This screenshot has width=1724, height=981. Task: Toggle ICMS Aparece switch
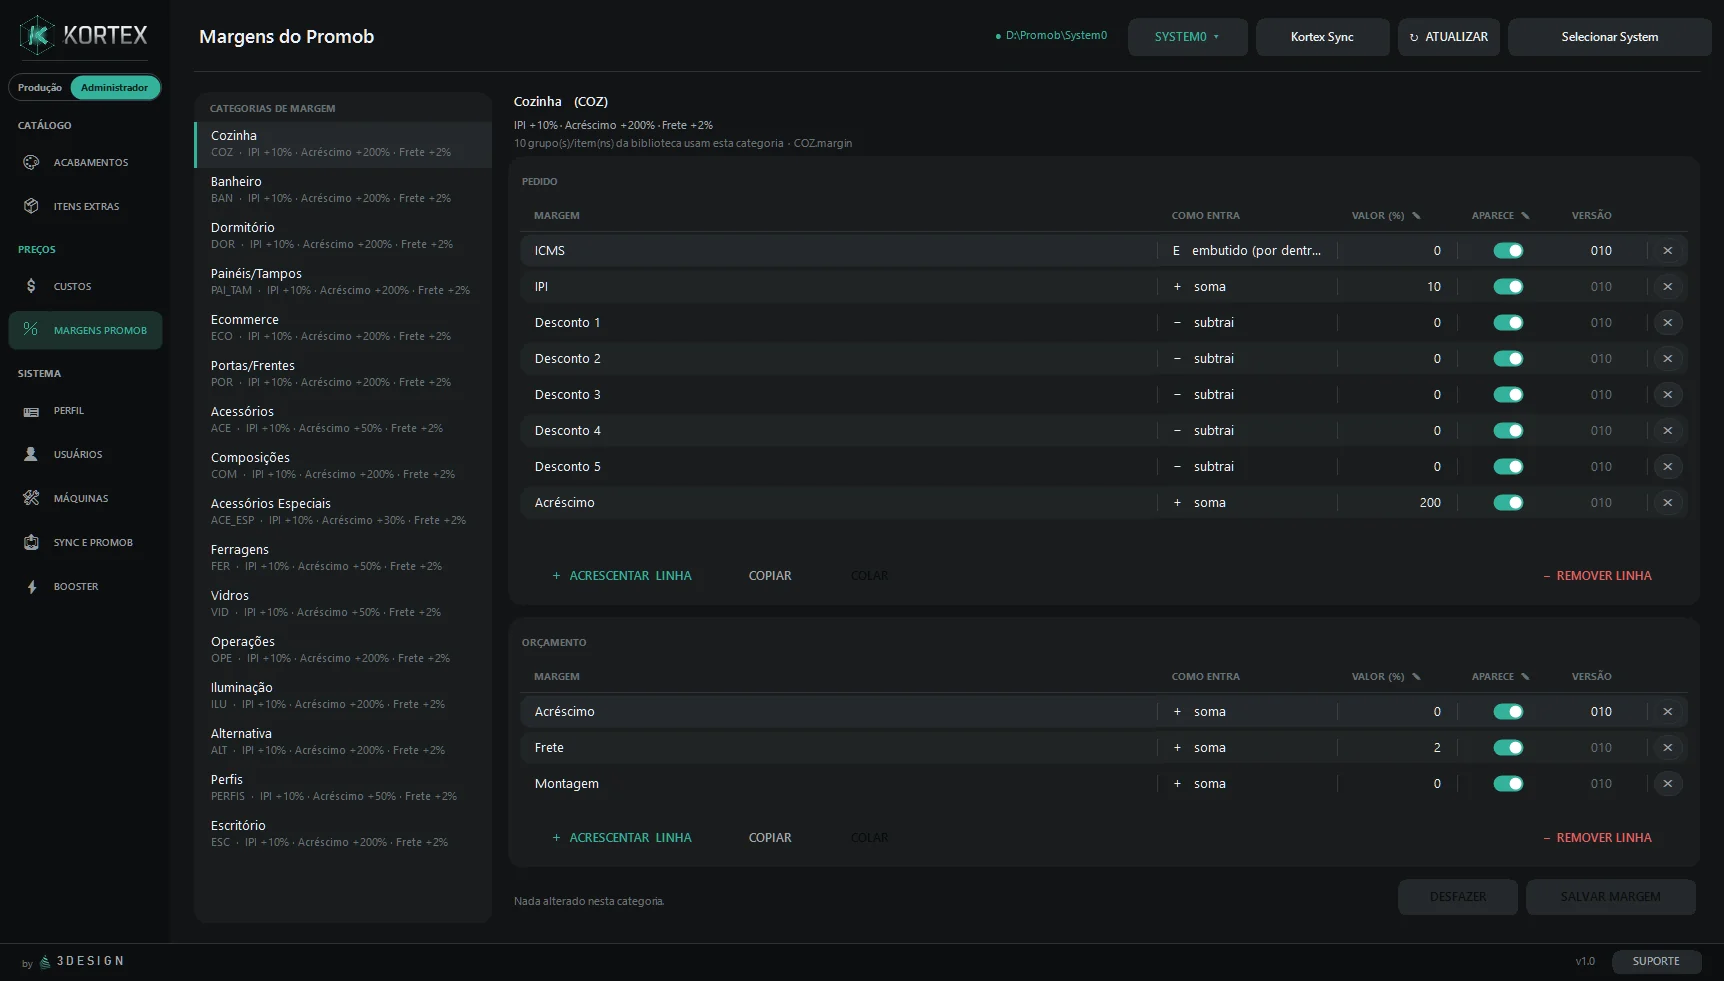[1508, 251]
